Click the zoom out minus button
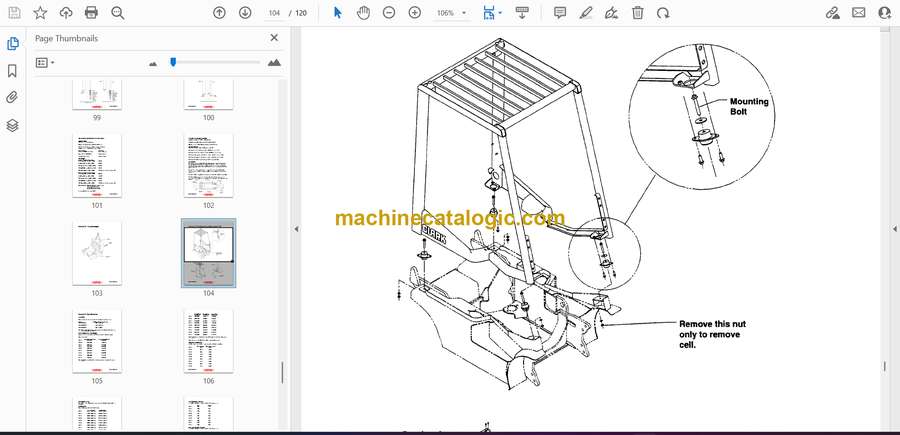 (388, 13)
